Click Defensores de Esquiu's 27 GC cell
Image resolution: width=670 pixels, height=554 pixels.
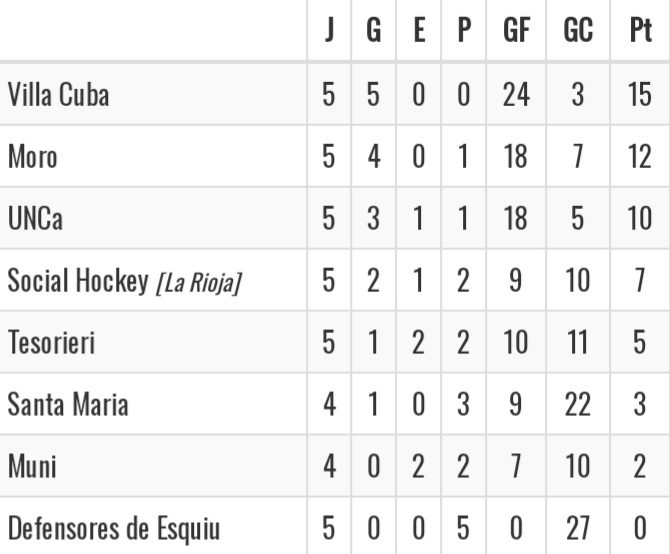[x=577, y=529]
